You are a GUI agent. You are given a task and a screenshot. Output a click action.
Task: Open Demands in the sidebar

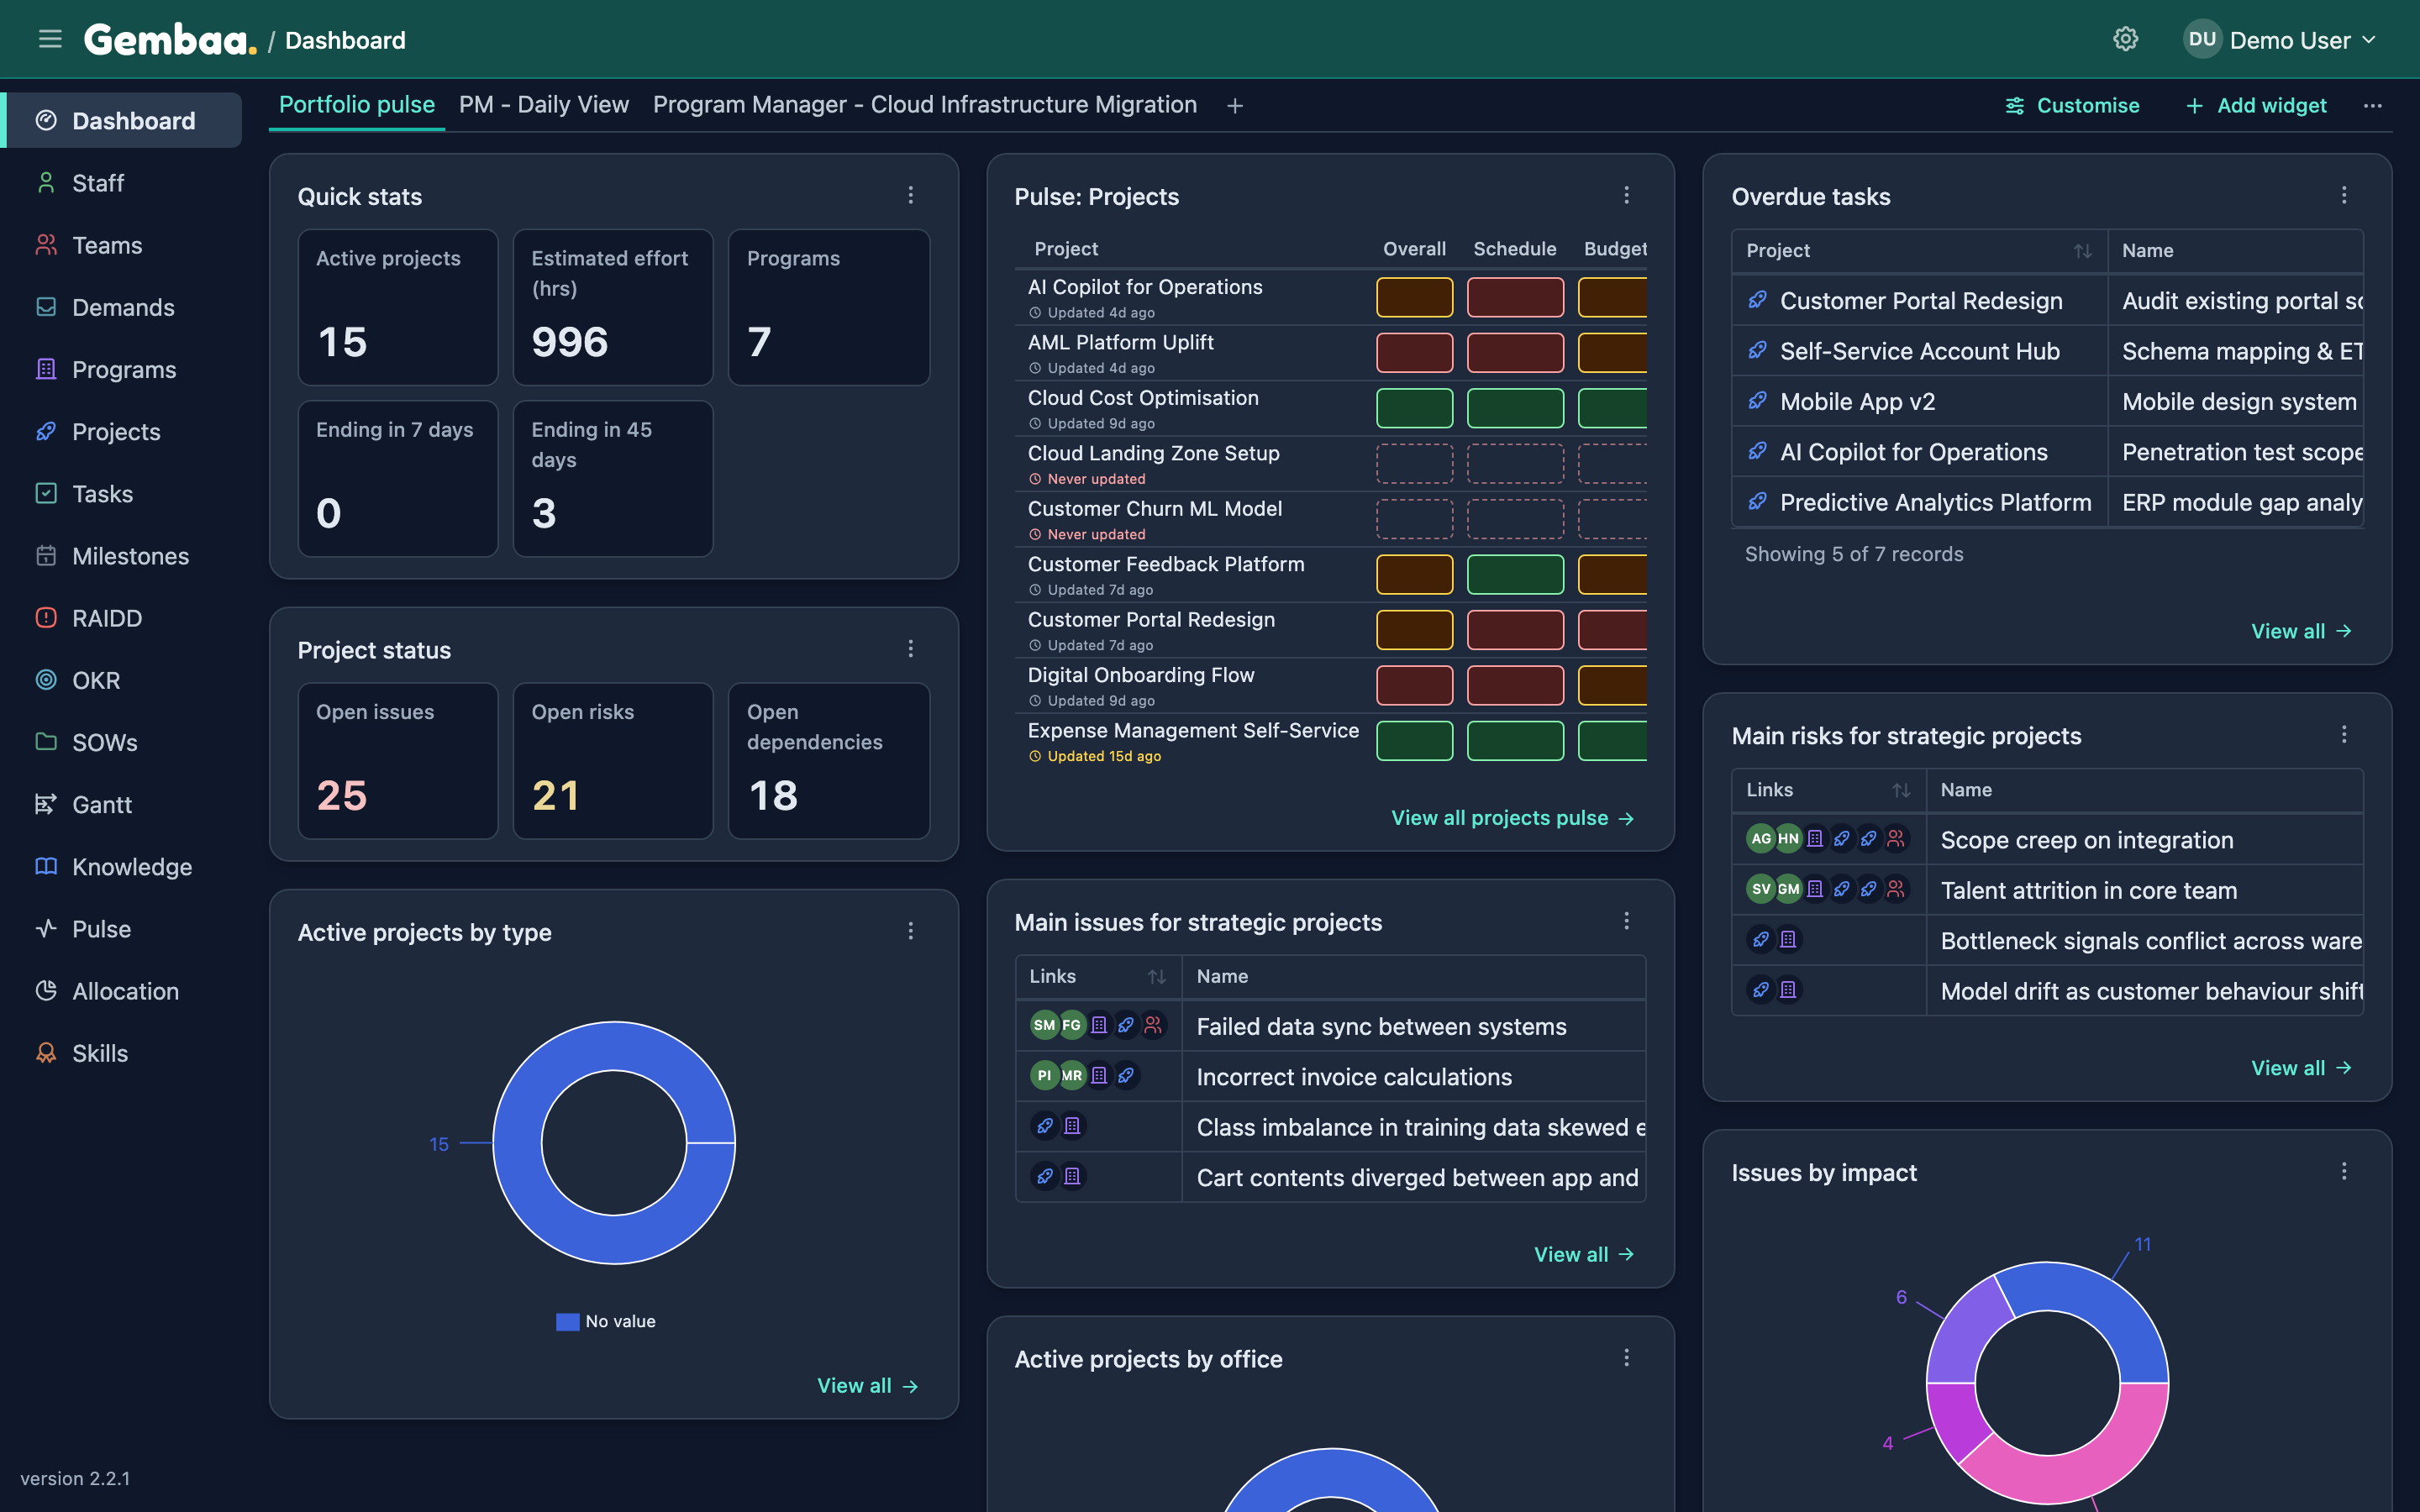coord(122,307)
